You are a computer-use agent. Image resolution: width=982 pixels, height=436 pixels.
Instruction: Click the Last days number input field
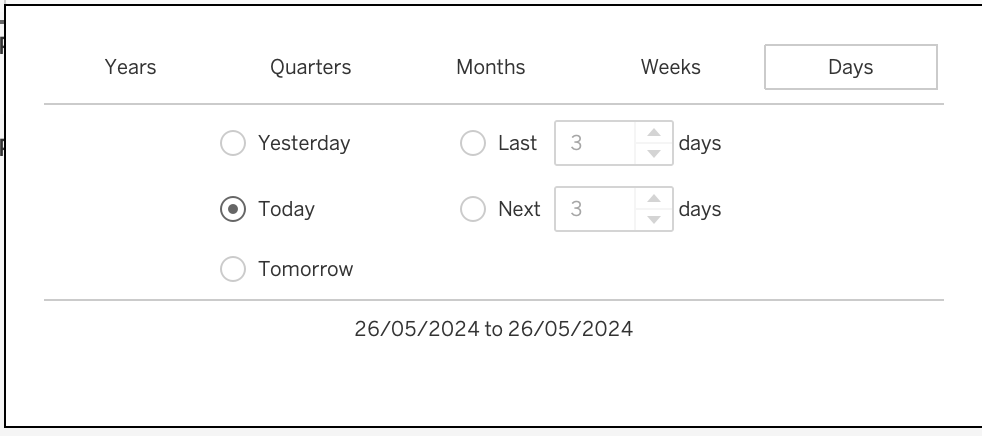tap(595, 143)
